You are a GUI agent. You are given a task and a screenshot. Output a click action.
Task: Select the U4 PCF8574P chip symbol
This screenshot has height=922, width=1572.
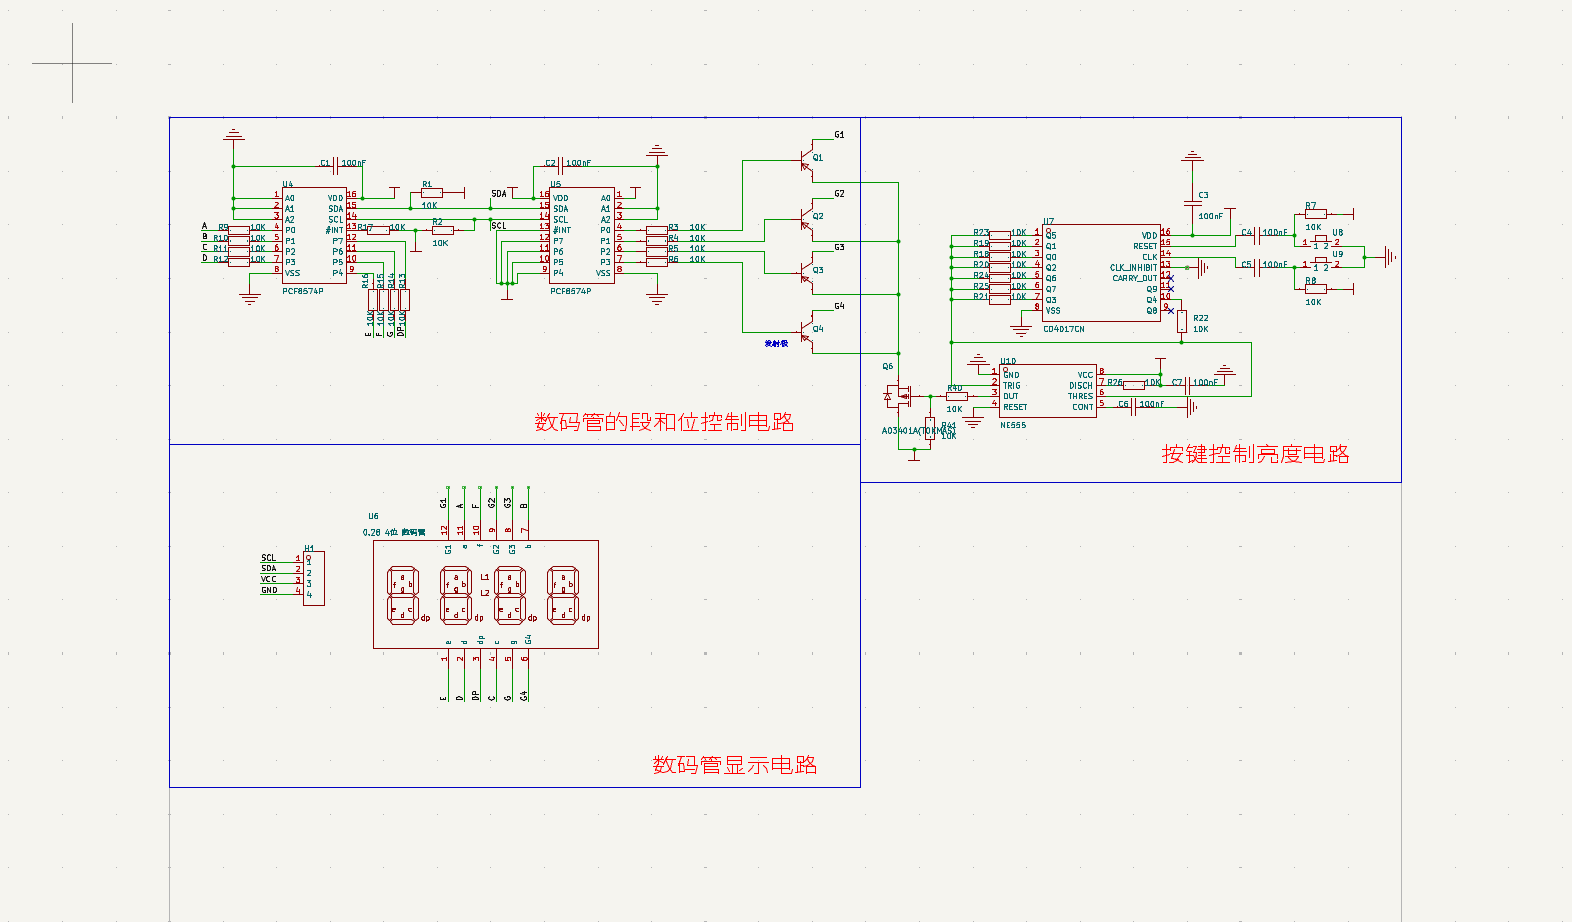pyautogui.click(x=313, y=236)
